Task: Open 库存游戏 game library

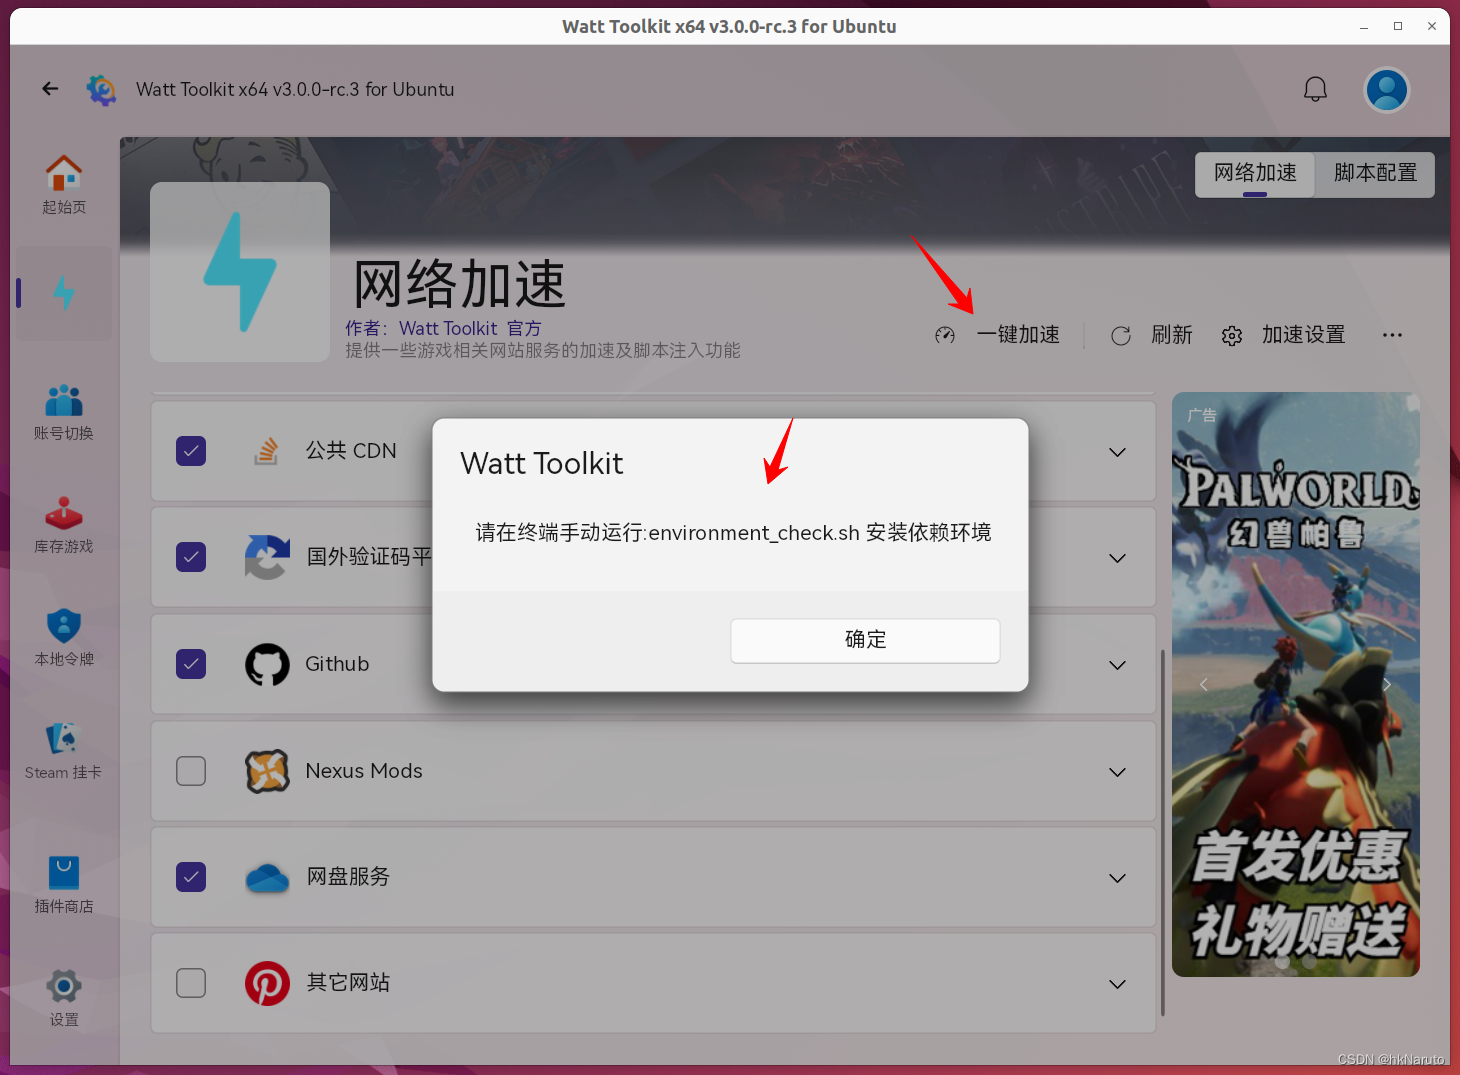Action: 64,525
